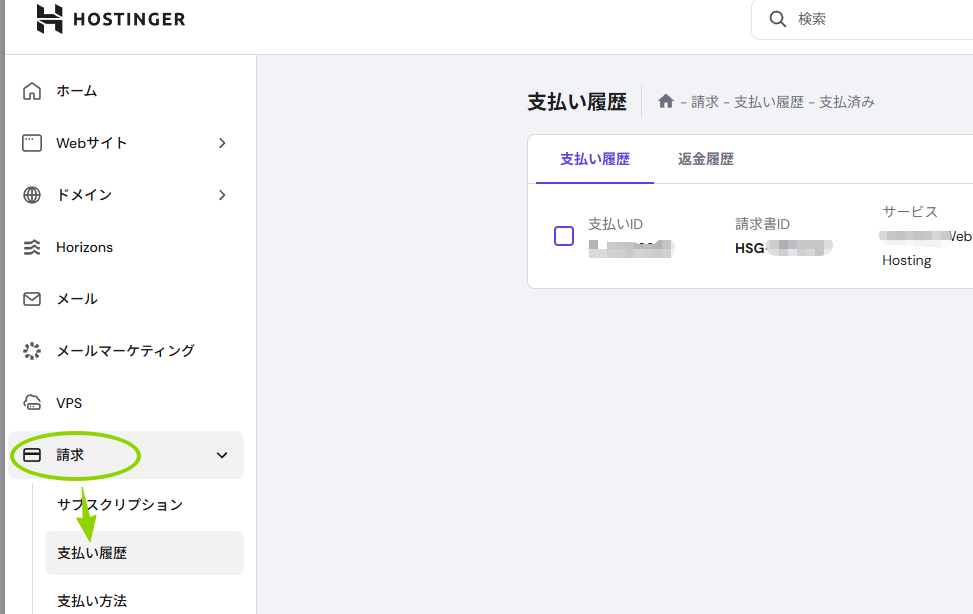Click the VPS cloud icon
Screen dimensions: 973x614
33,402
